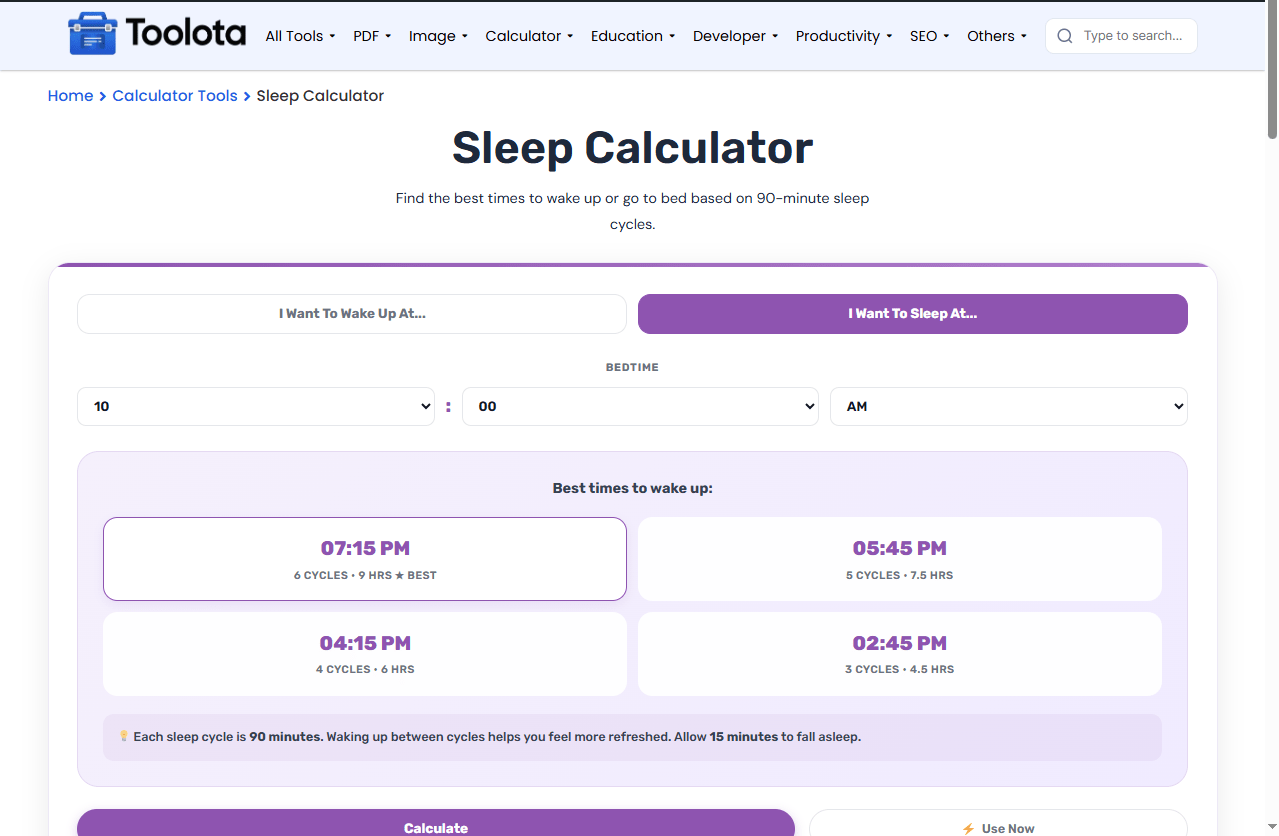The height and width of the screenshot is (836, 1279).
Task: Click the 4 CYCLES • 6 HRS text
Action: coord(365,669)
